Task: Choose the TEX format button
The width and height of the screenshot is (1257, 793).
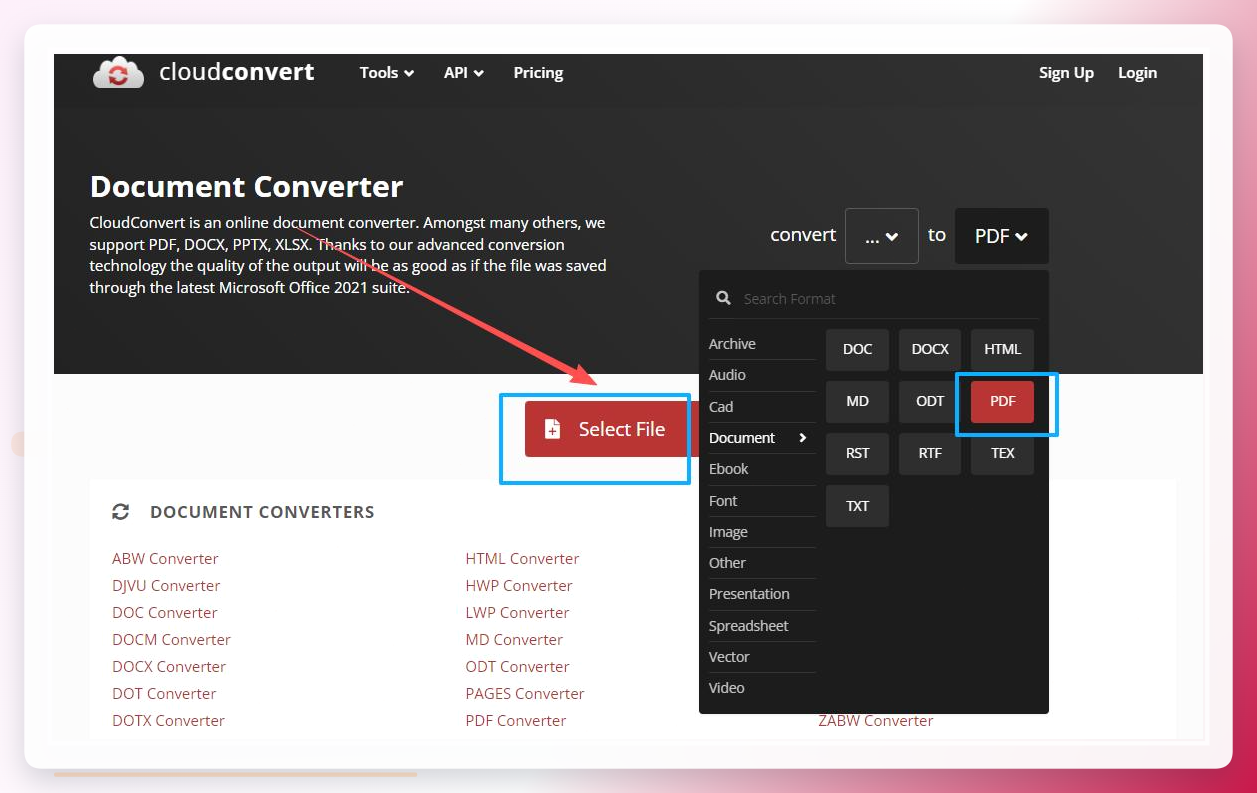Action: pos(1002,453)
